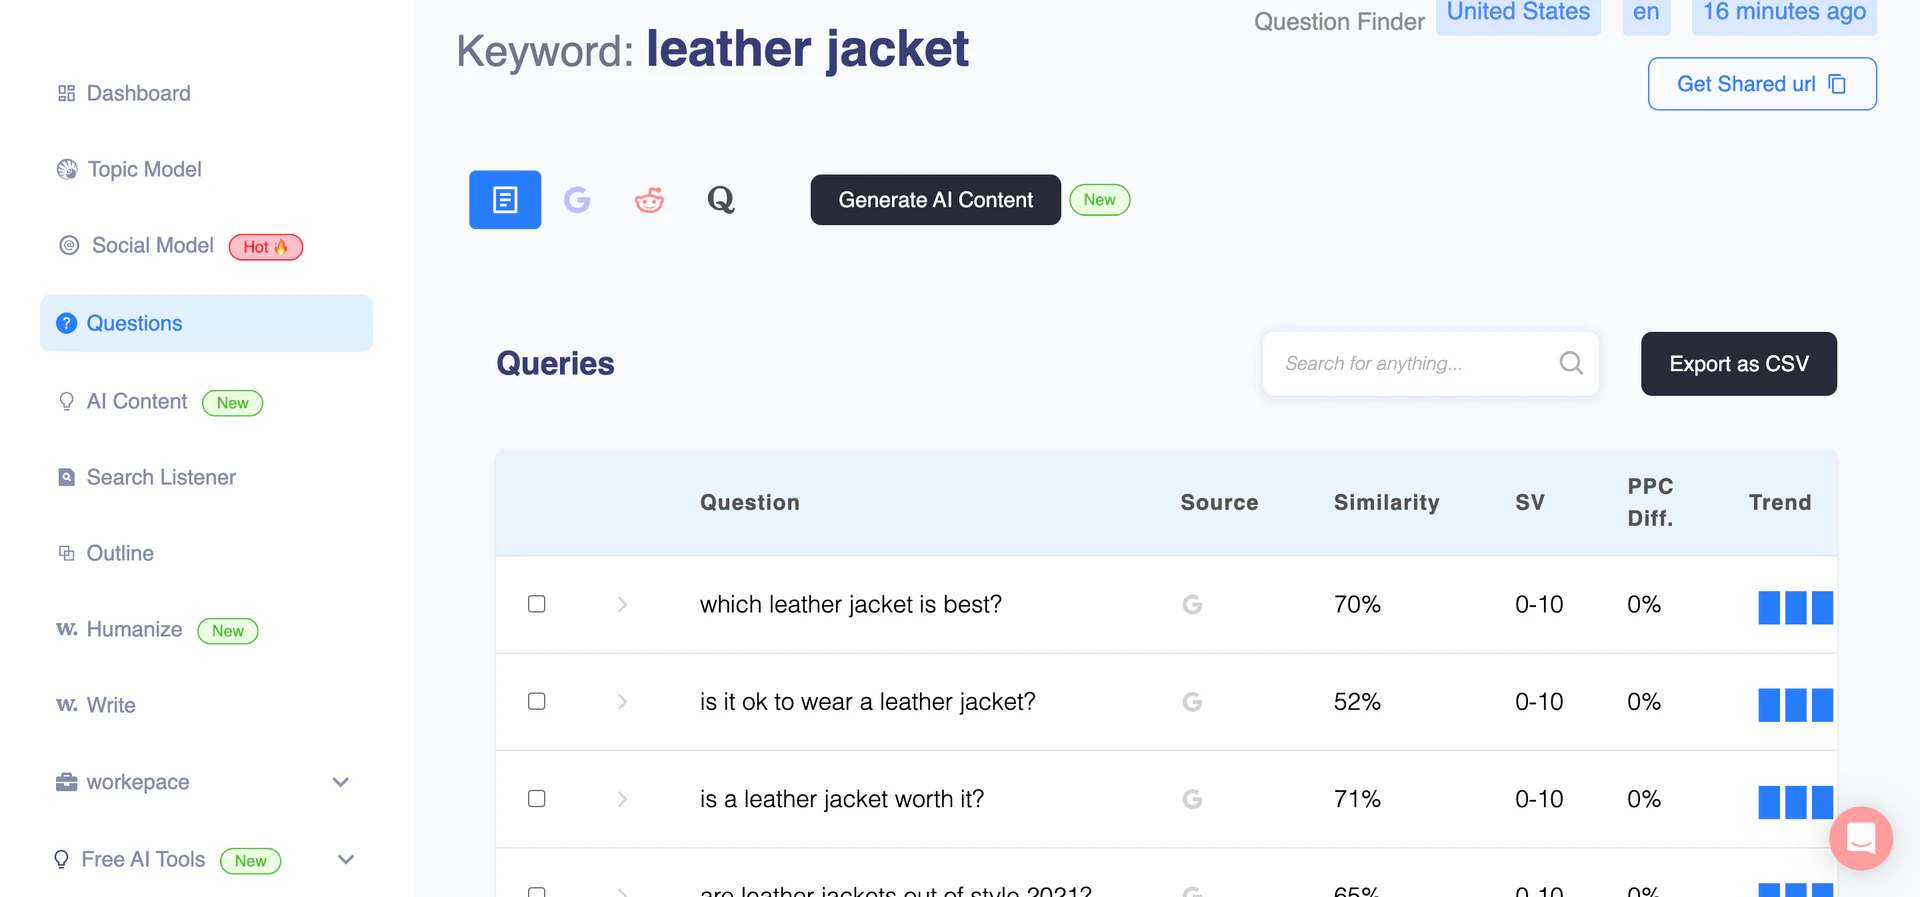
Task: Click Export as CSV
Action: [1738, 364]
